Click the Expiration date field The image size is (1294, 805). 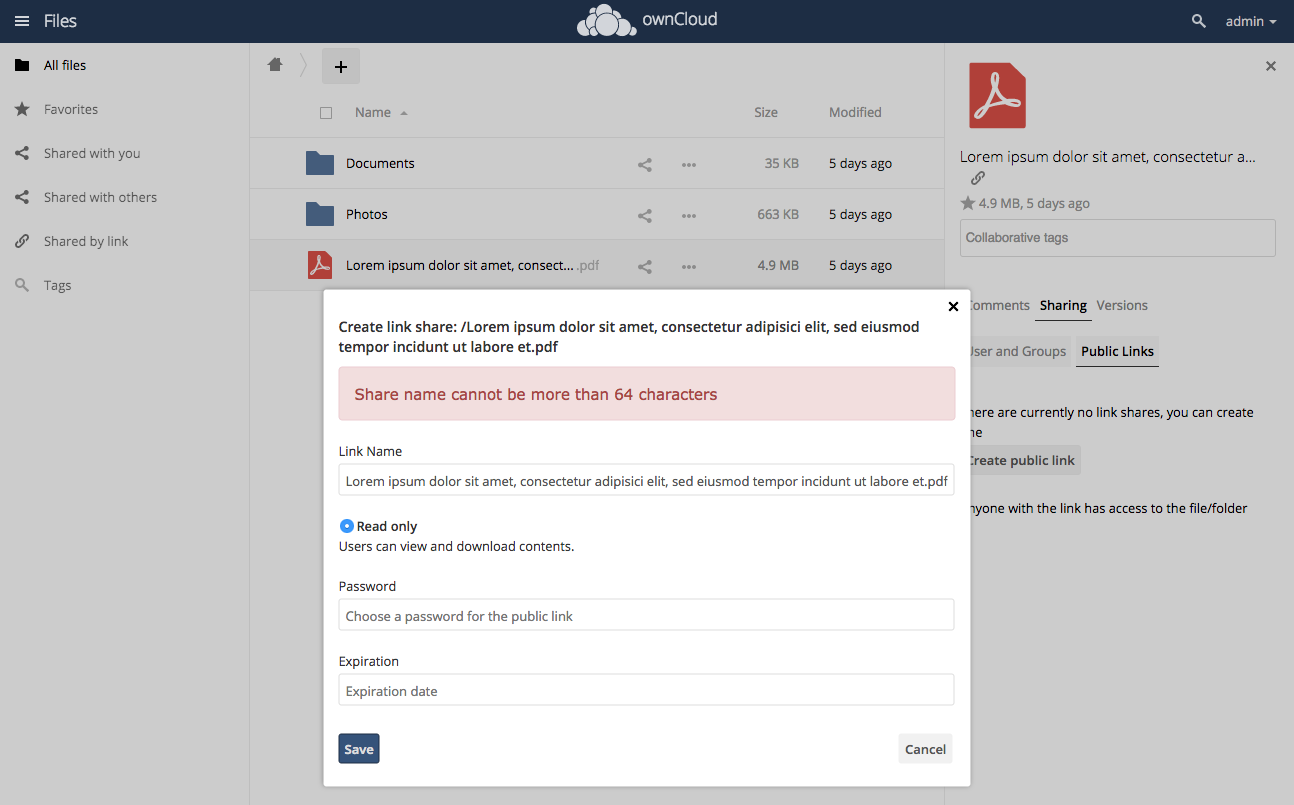click(x=646, y=691)
